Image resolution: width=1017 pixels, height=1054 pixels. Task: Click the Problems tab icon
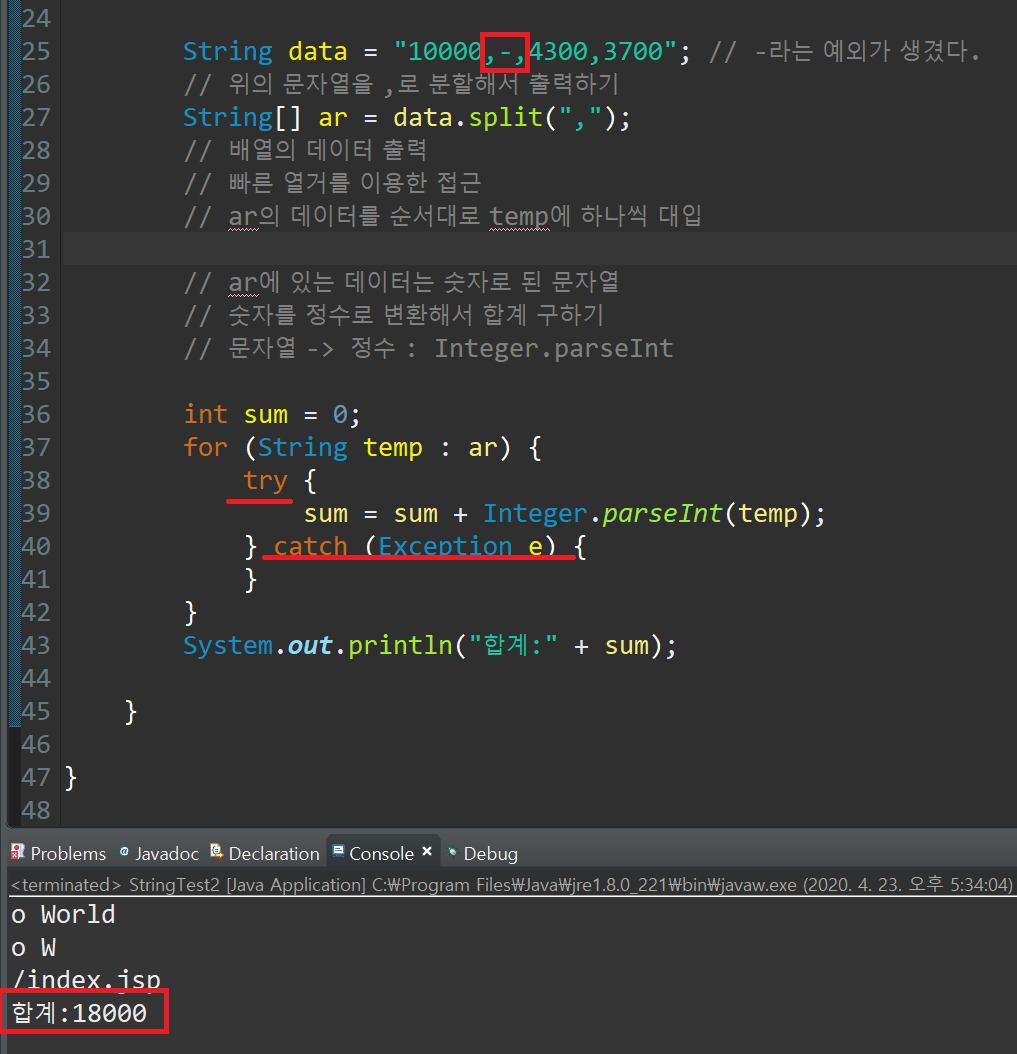[18, 852]
